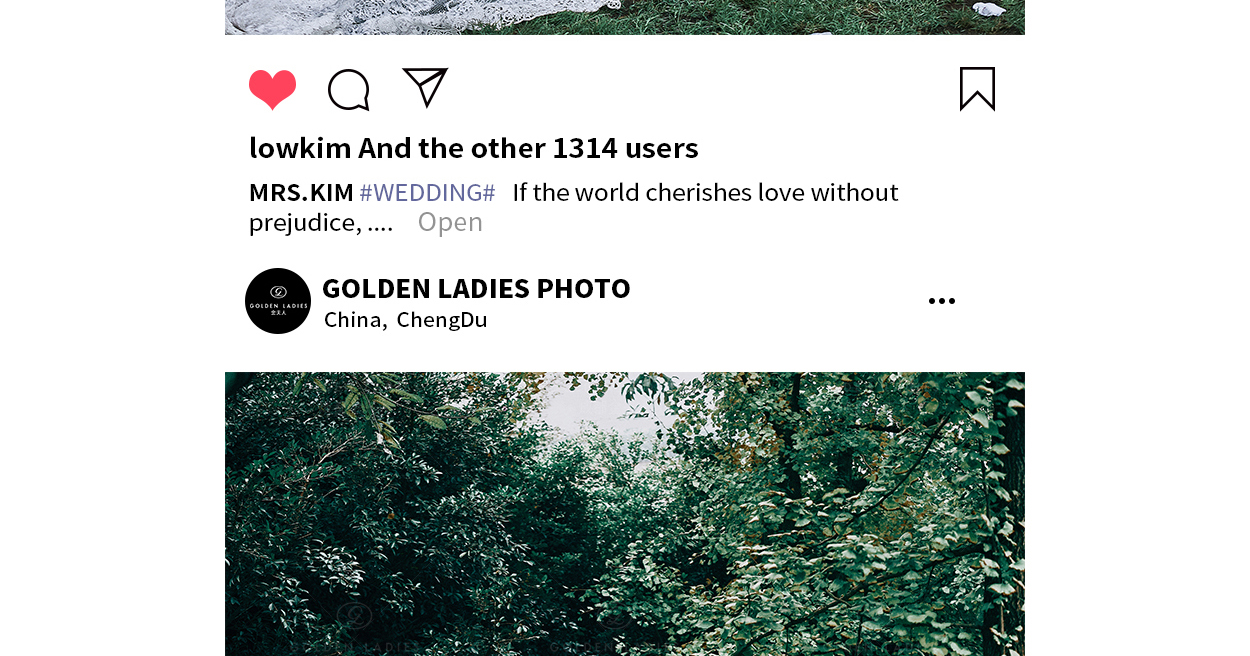Image resolution: width=1250 pixels, height=656 pixels.
Task: Open the GOLDEN LADIES PHOTO profile name
Action: pos(476,288)
